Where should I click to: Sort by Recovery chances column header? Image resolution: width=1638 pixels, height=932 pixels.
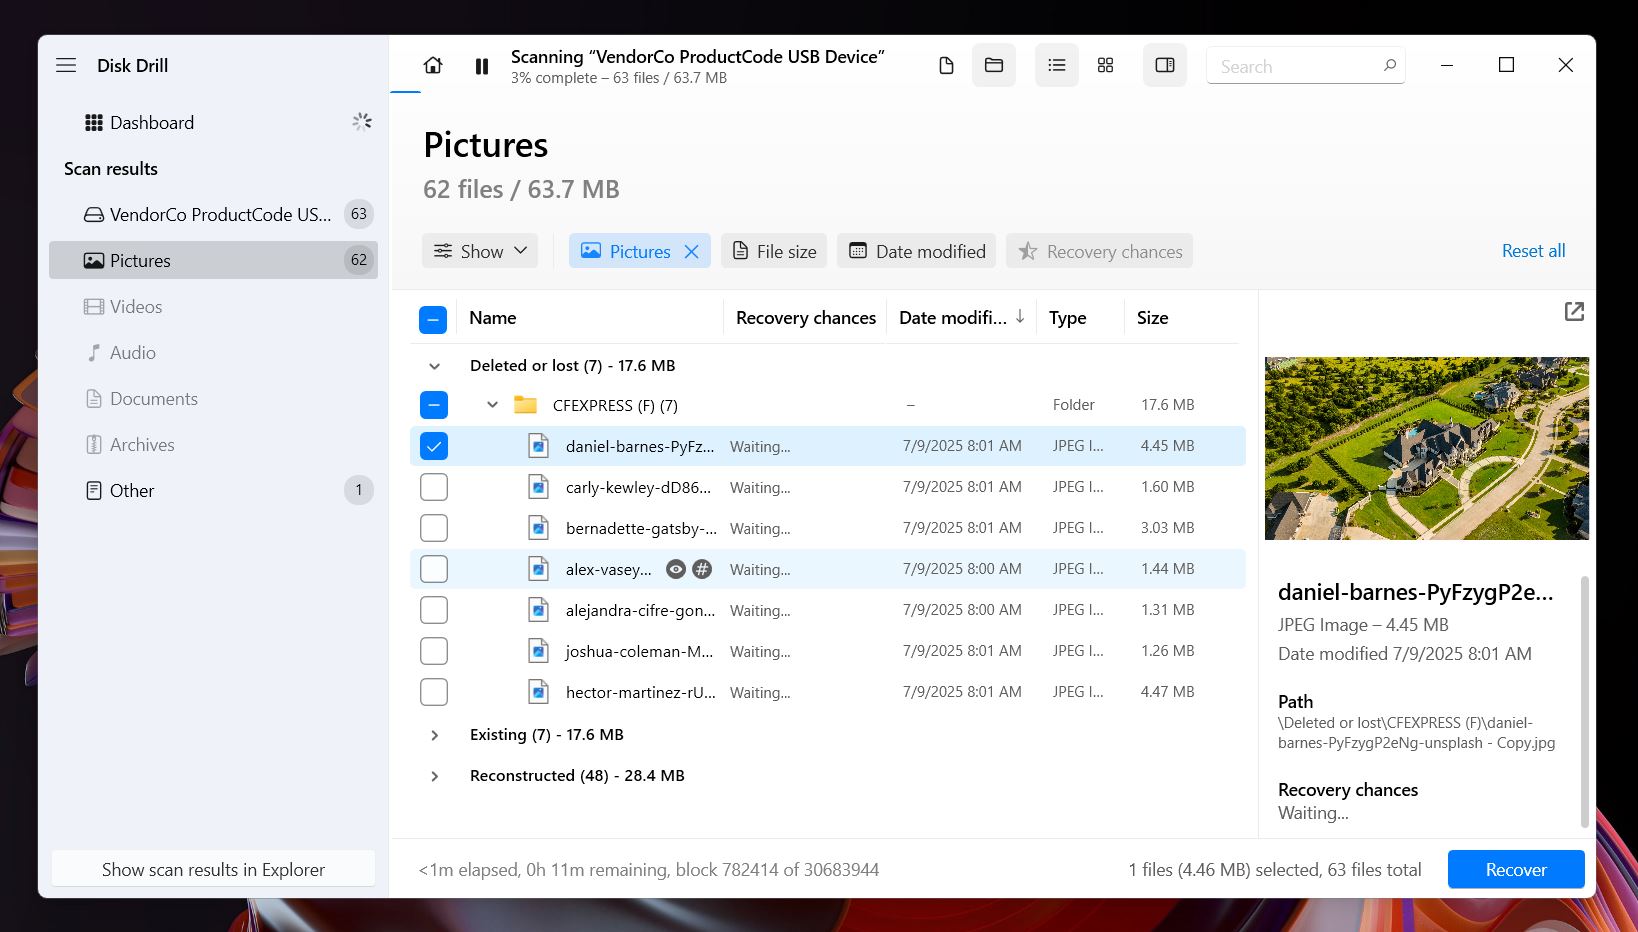pyautogui.click(x=805, y=318)
